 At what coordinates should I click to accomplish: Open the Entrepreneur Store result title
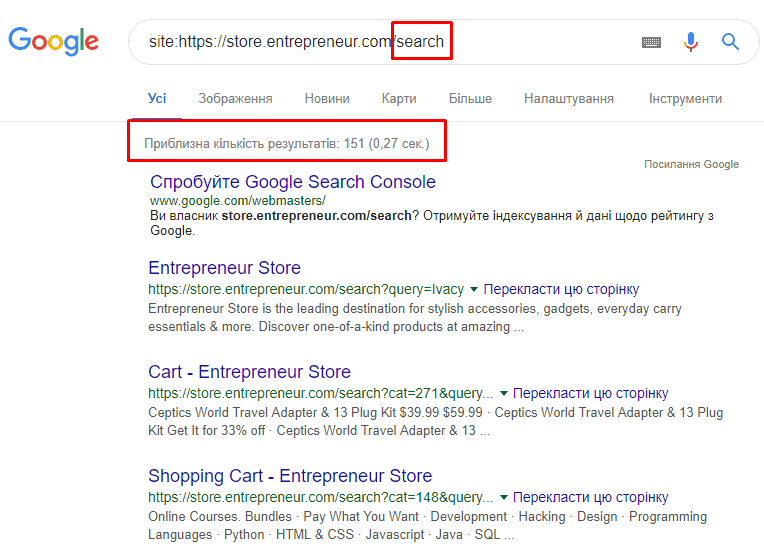coord(225,268)
